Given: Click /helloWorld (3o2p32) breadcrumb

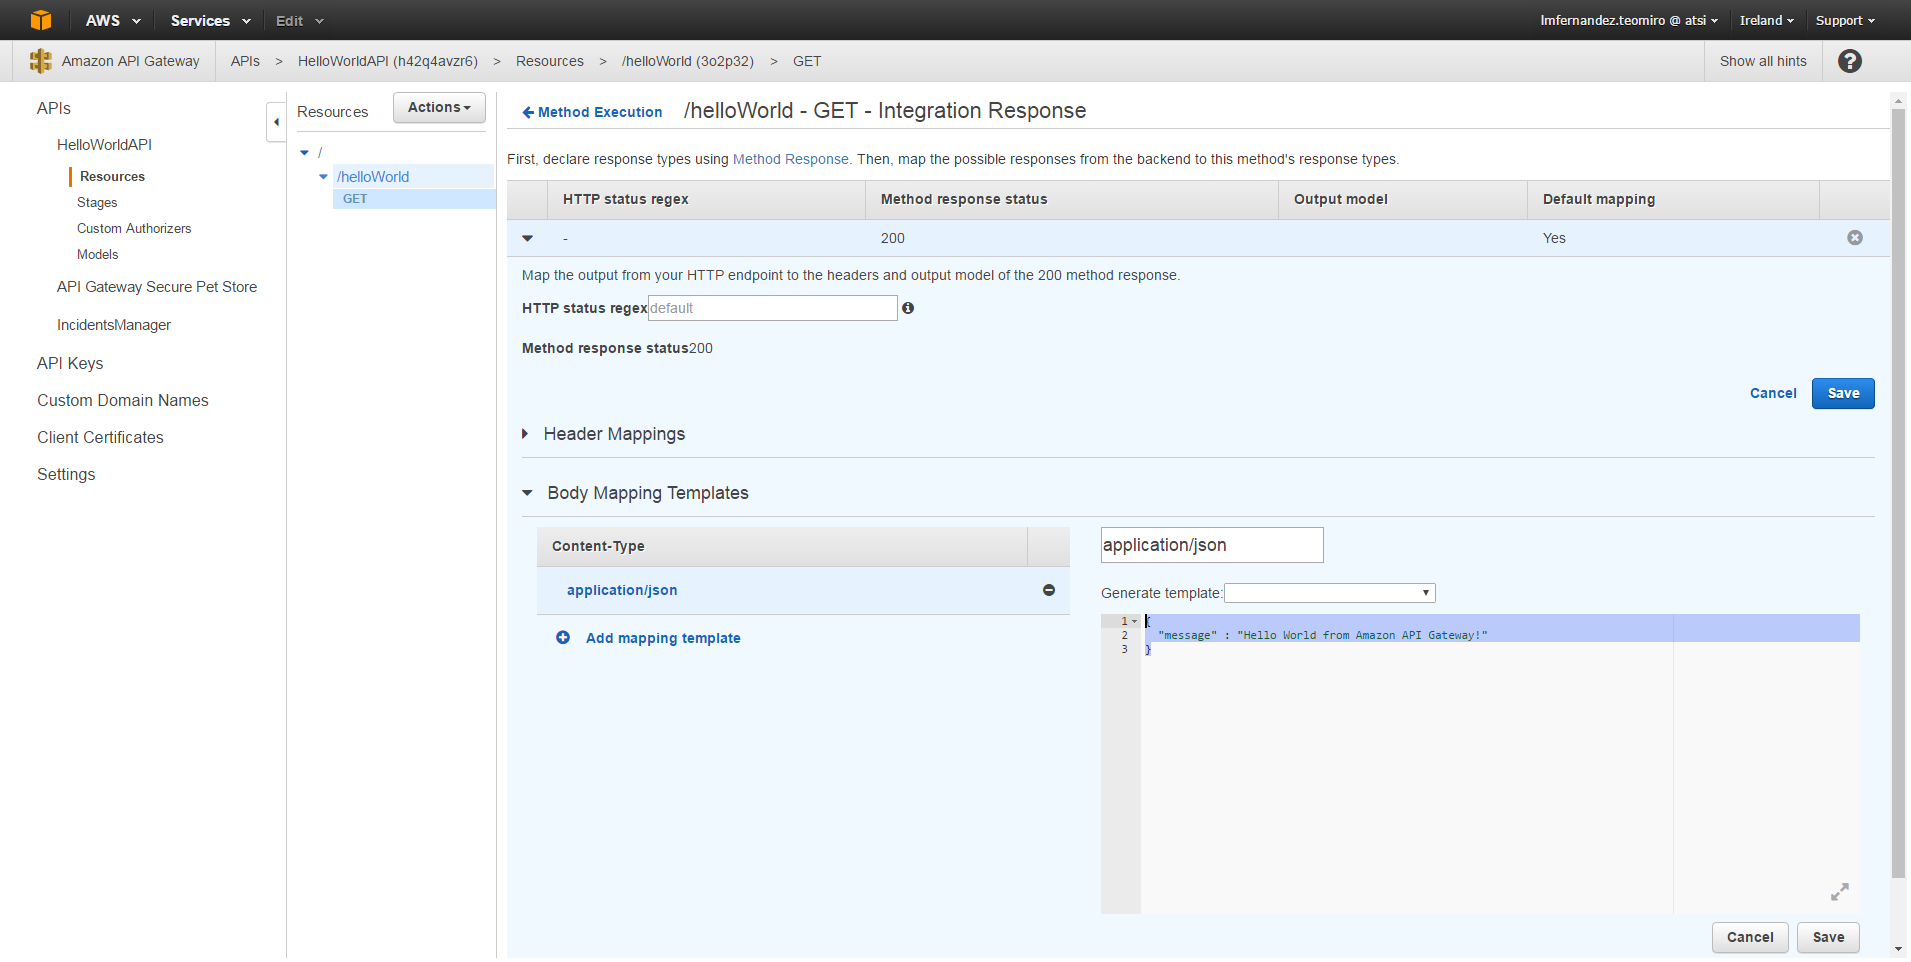Looking at the screenshot, I should coord(688,61).
